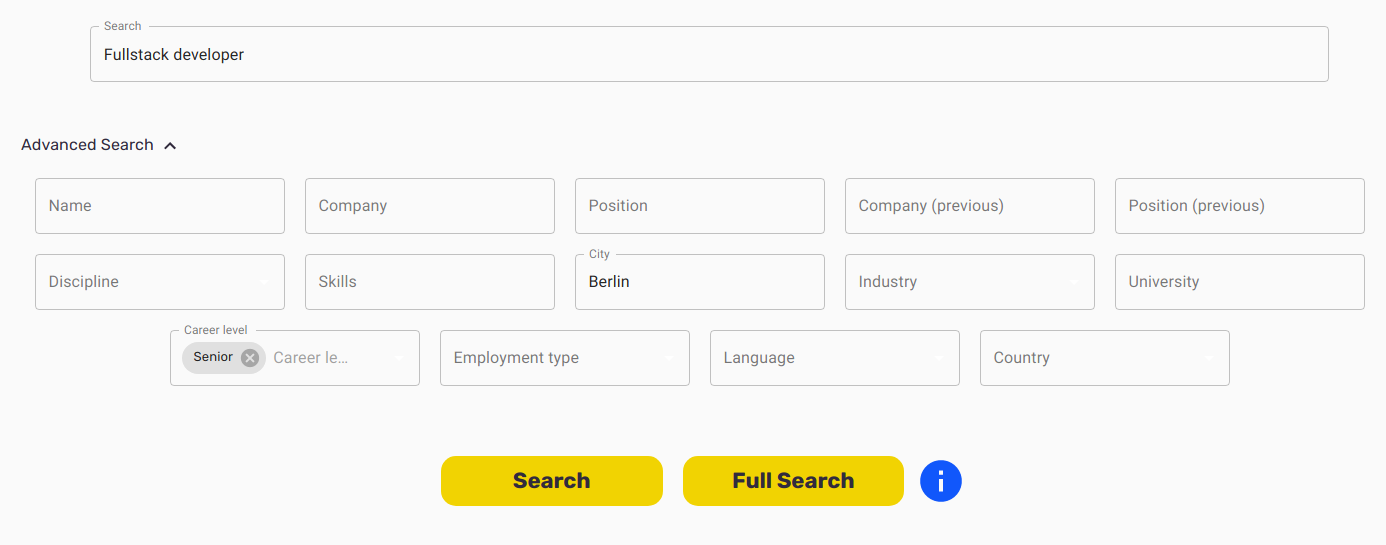Viewport: 1386px width, 545px height.
Task: Focus the University input field
Action: click(1240, 282)
